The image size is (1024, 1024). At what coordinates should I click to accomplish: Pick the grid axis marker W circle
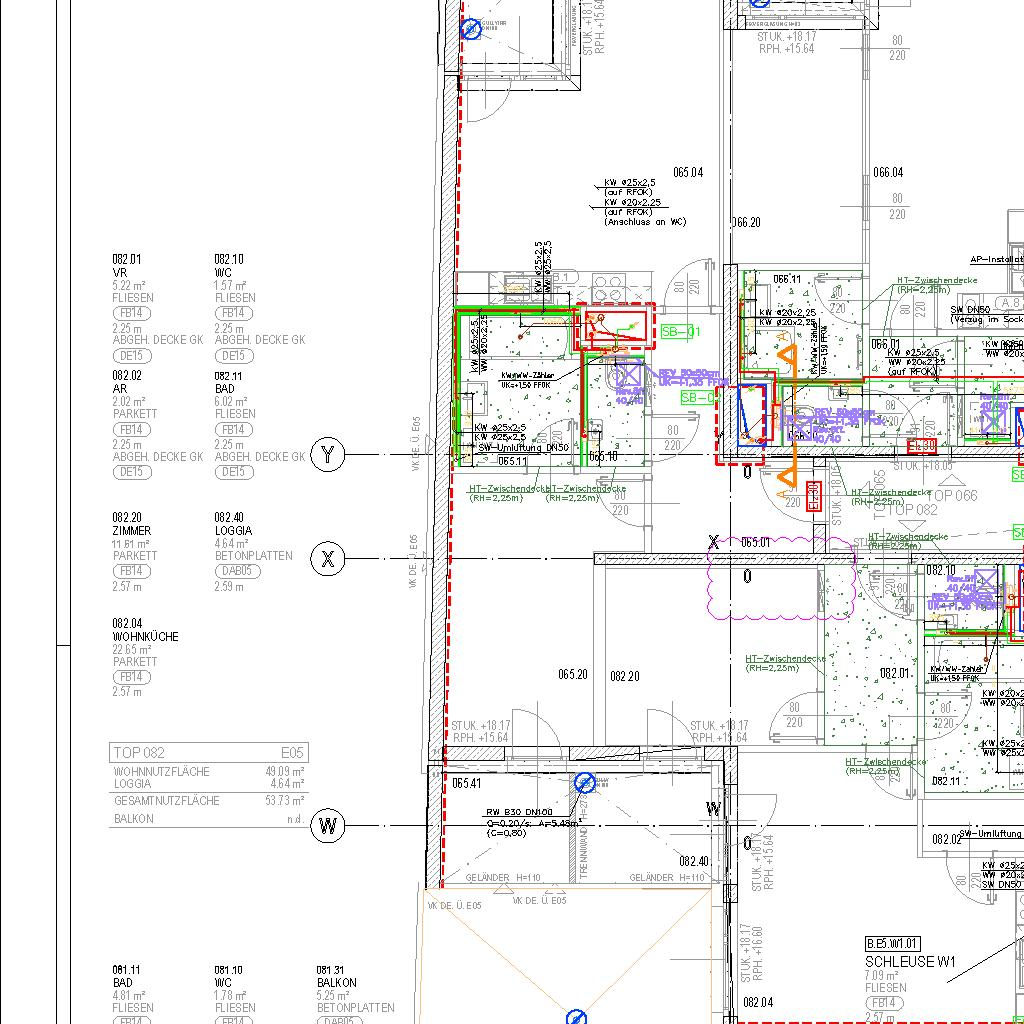pos(328,826)
